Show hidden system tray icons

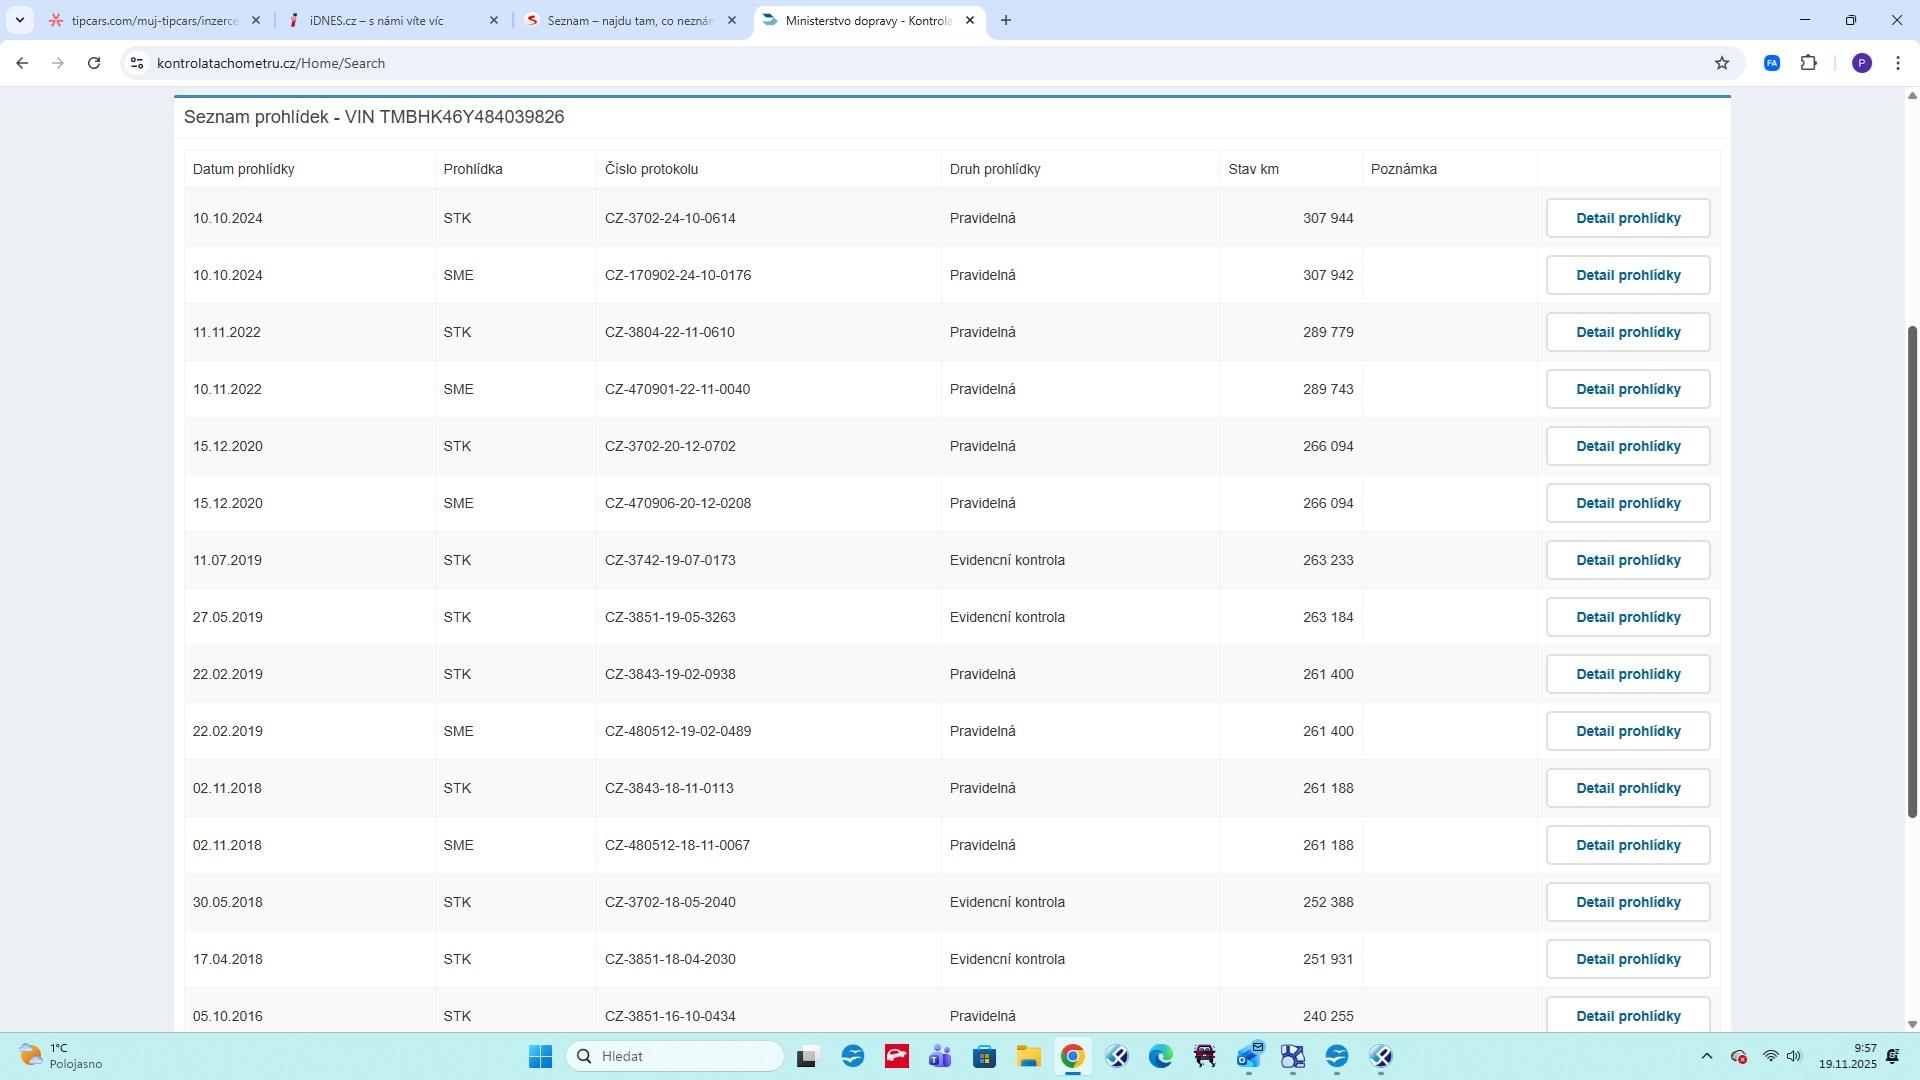point(1706,1056)
